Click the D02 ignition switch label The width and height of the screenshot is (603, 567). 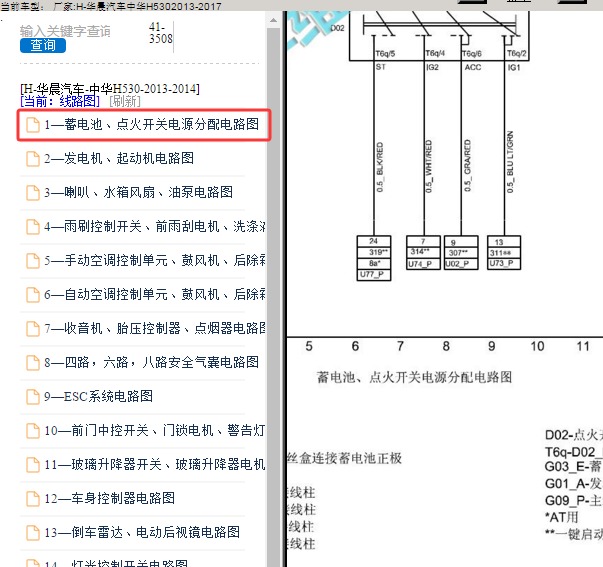pos(337,28)
